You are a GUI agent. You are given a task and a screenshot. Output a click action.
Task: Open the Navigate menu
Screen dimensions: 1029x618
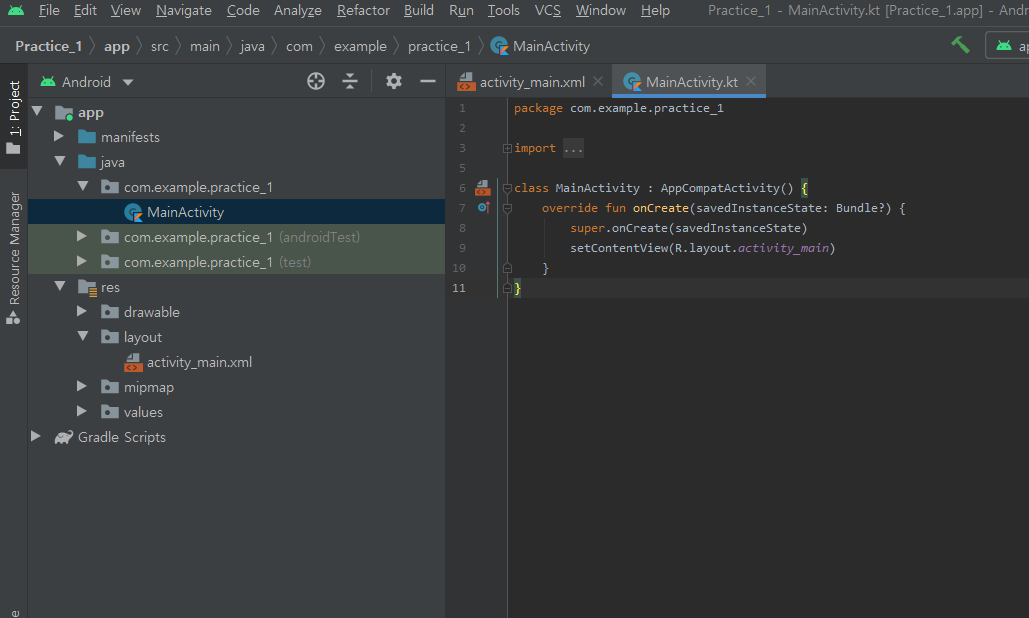[x=184, y=10]
